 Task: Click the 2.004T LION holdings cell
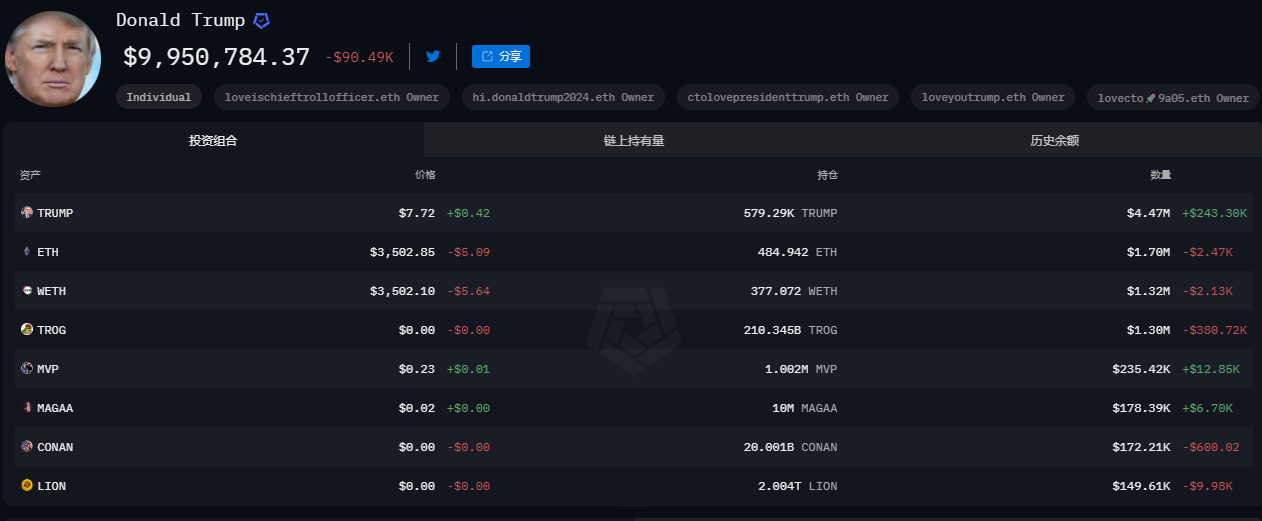(x=797, y=486)
